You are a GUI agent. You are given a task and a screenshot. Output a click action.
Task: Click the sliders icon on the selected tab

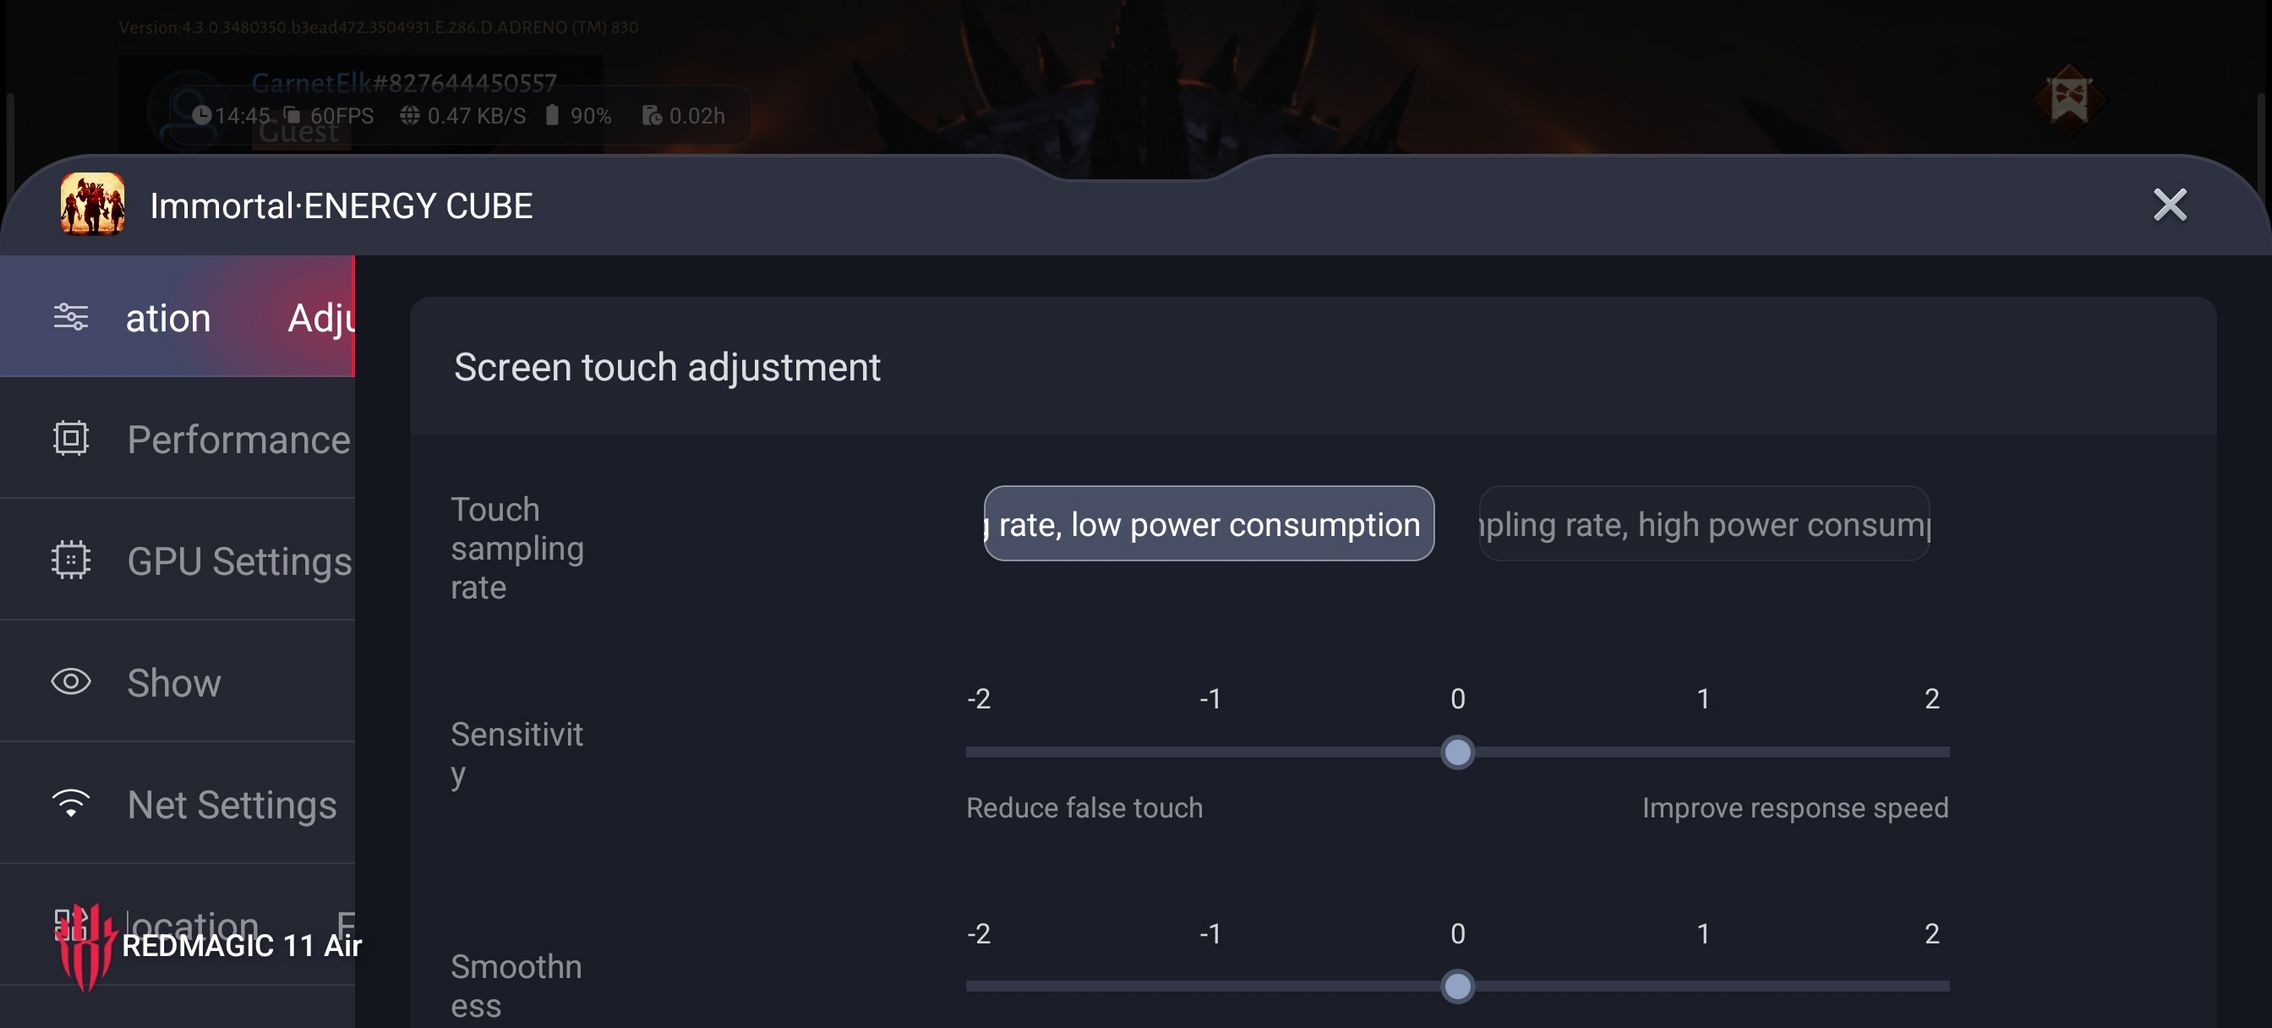pos(71,317)
